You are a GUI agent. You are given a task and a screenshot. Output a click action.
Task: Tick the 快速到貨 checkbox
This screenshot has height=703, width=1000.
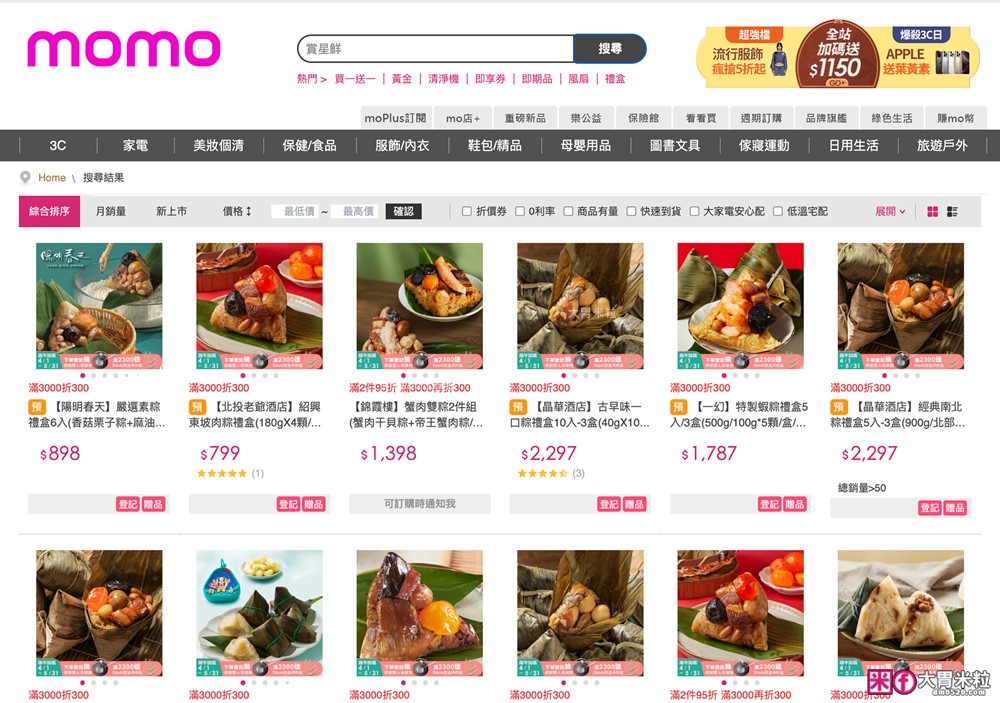(x=631, y=211)
